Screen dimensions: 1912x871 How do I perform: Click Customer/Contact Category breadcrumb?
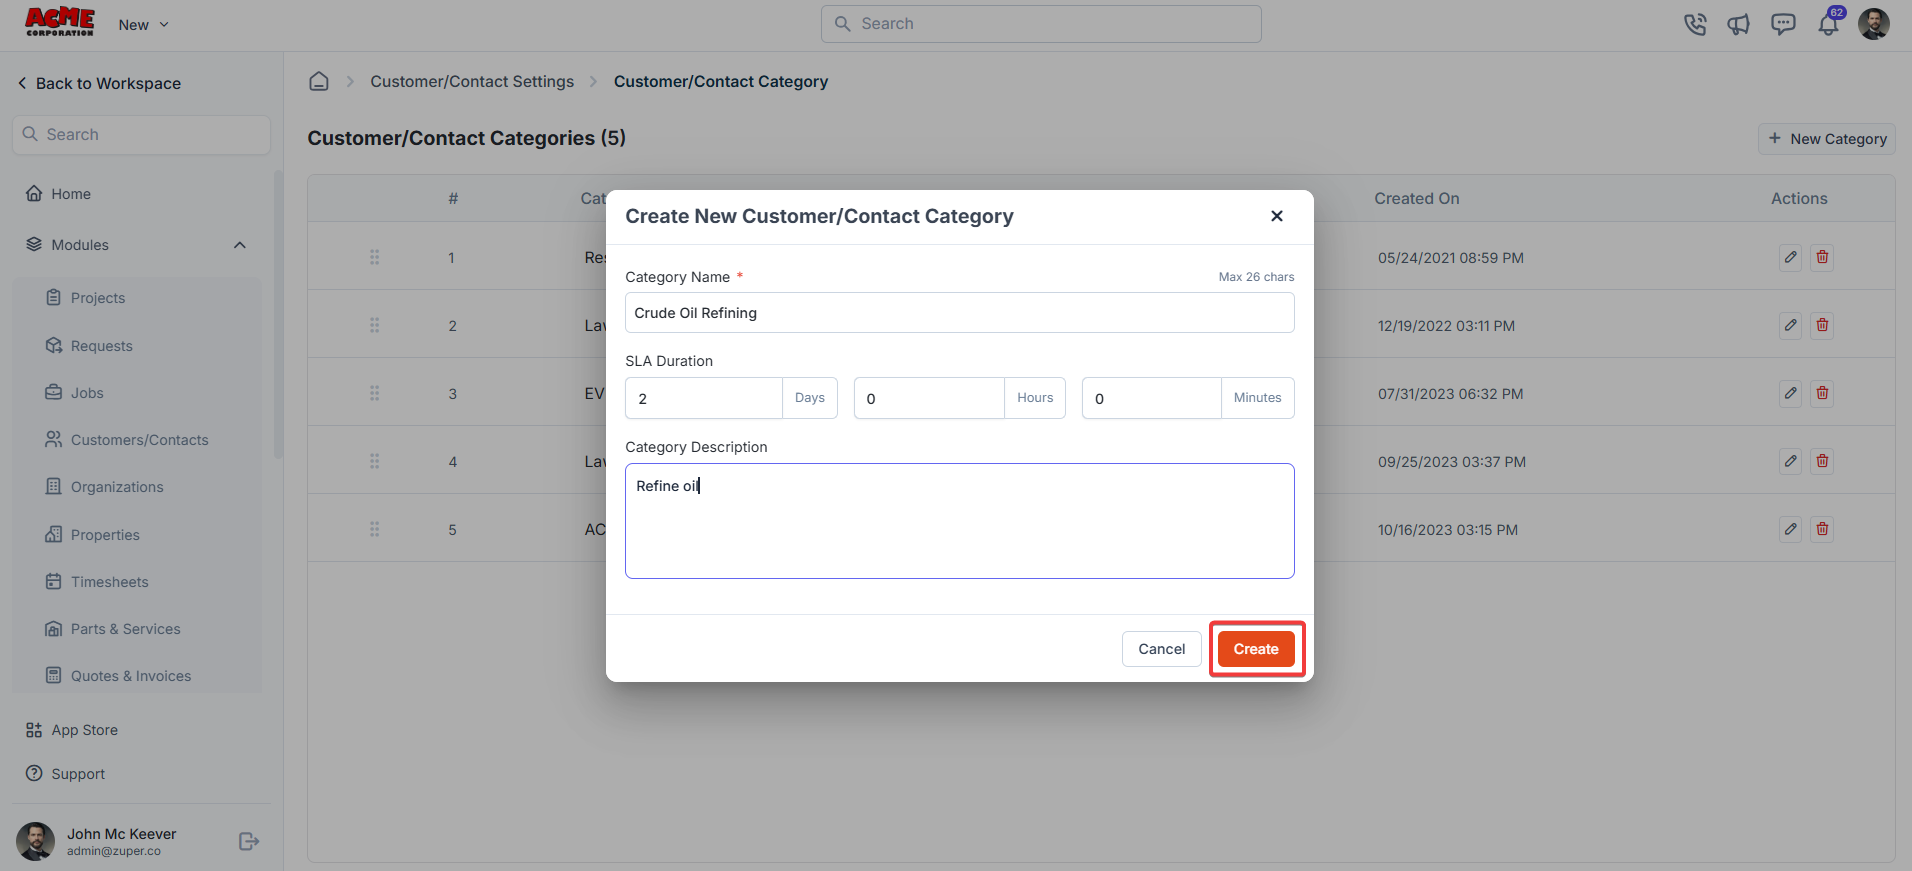tap(721, 81)
